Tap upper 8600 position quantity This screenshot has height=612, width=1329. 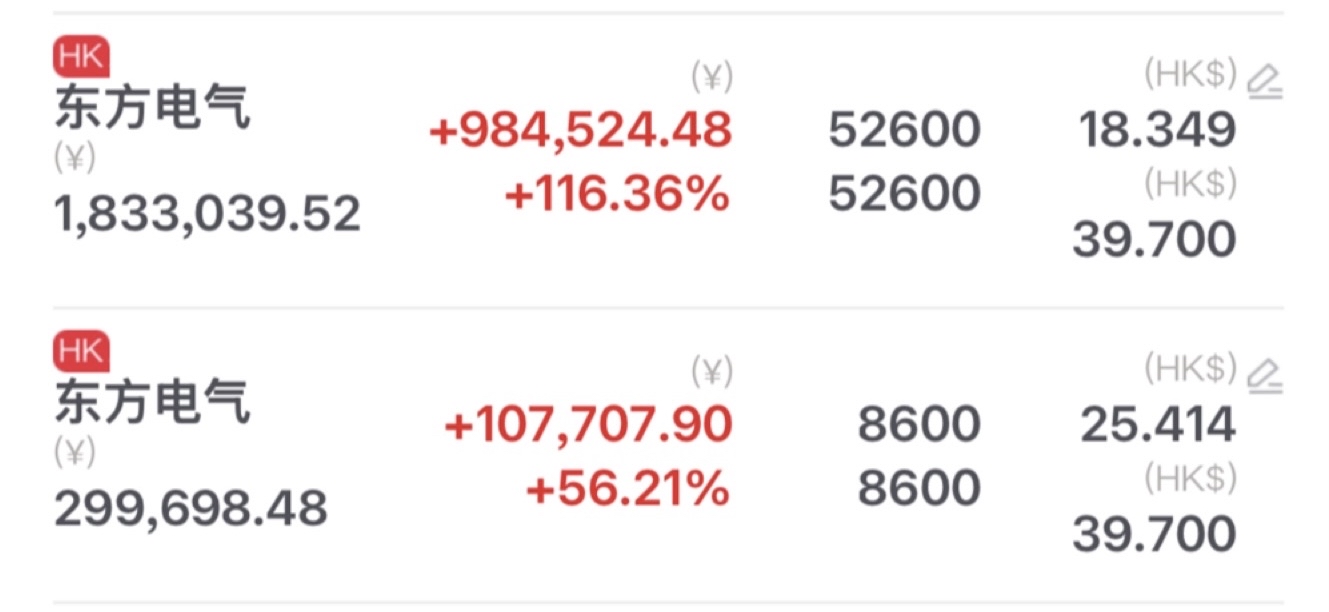tap(919, 425)
